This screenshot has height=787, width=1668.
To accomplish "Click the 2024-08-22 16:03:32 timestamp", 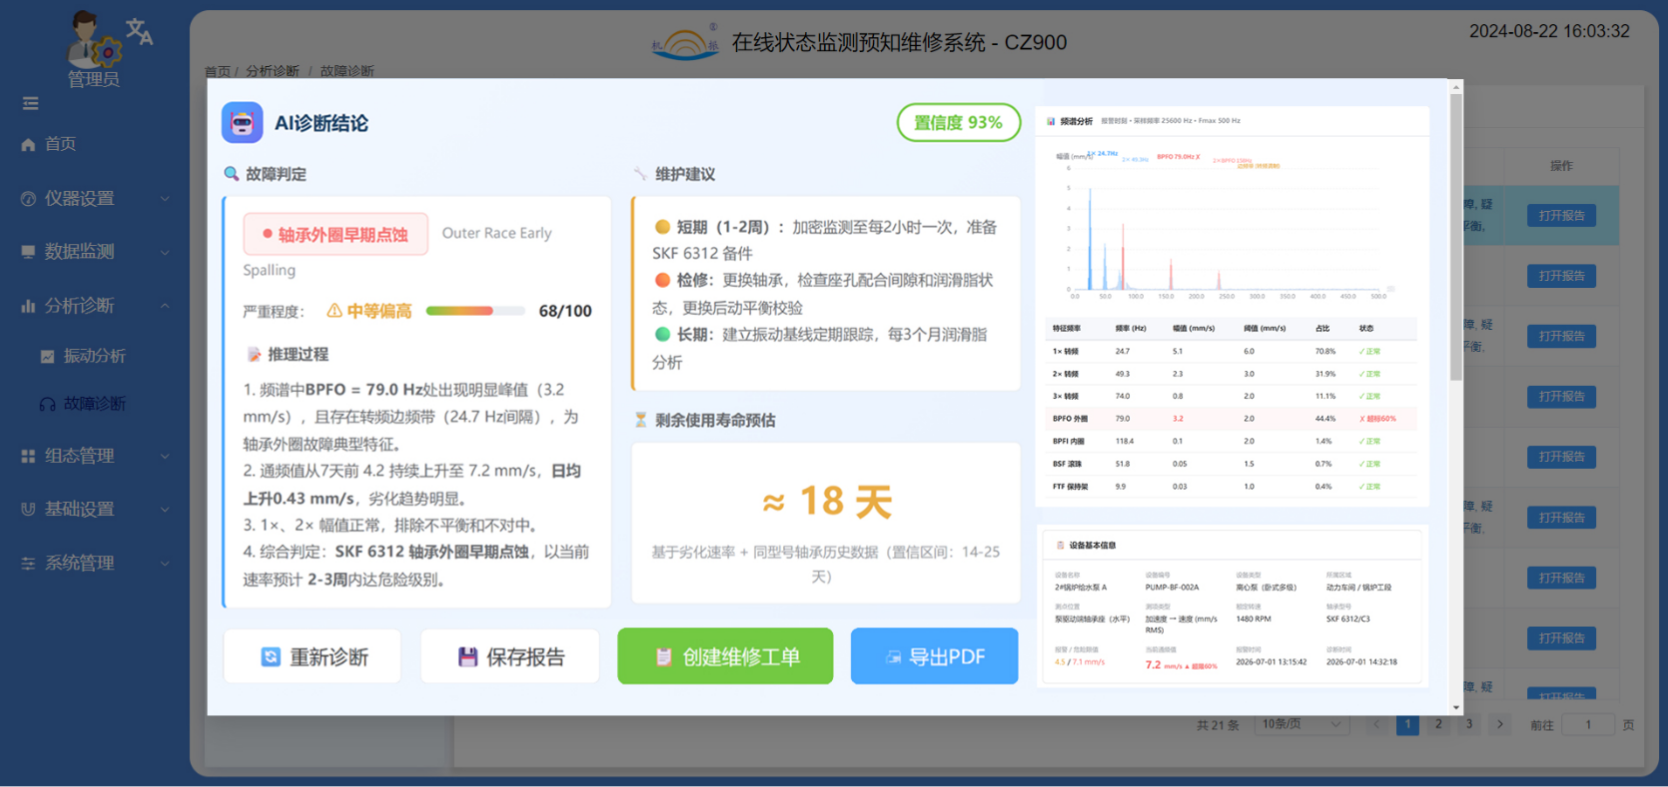I will (1549, 32).
